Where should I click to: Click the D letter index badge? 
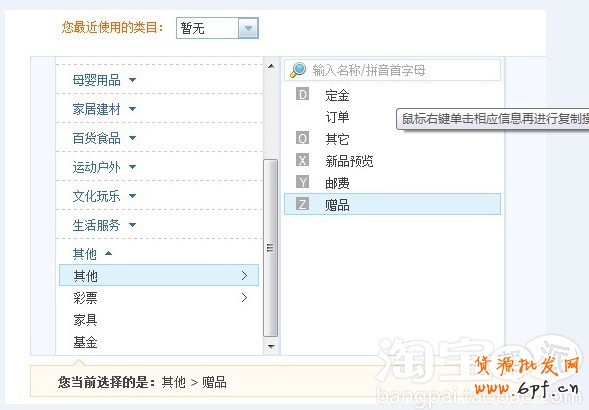tap(302, 94)
